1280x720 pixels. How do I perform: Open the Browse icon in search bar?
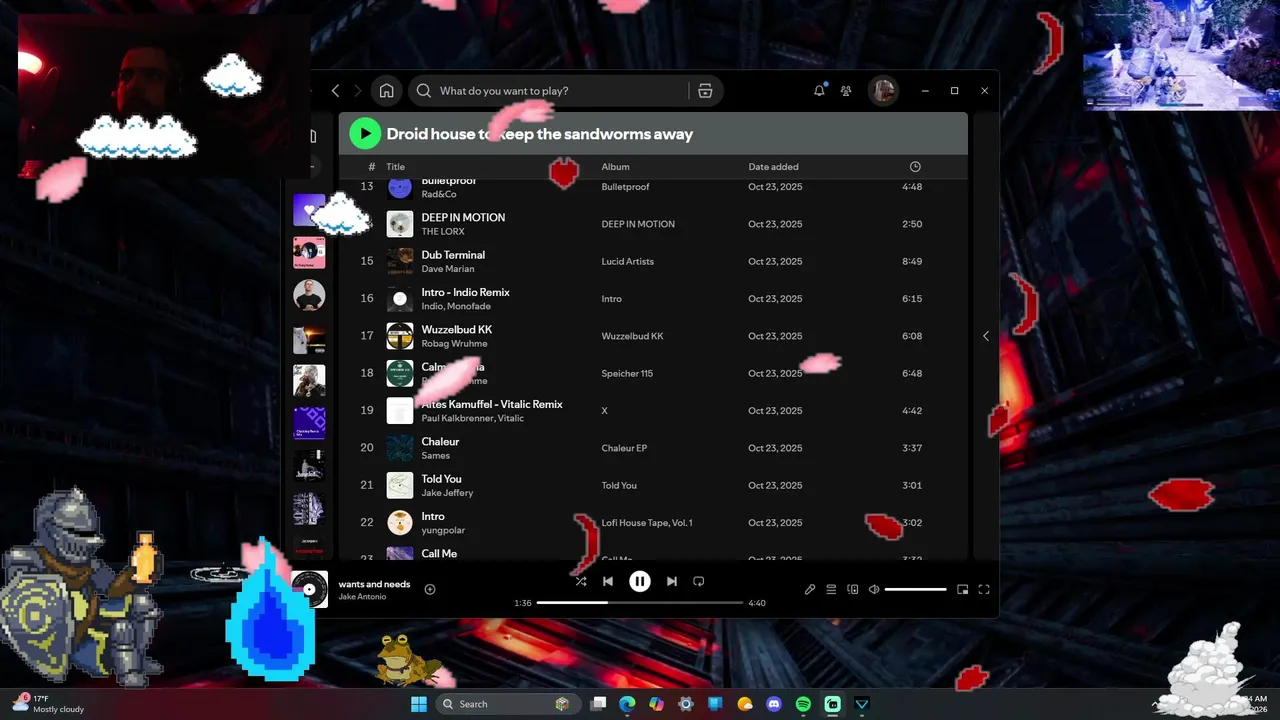pyautogui.click(x=705, y=91)
